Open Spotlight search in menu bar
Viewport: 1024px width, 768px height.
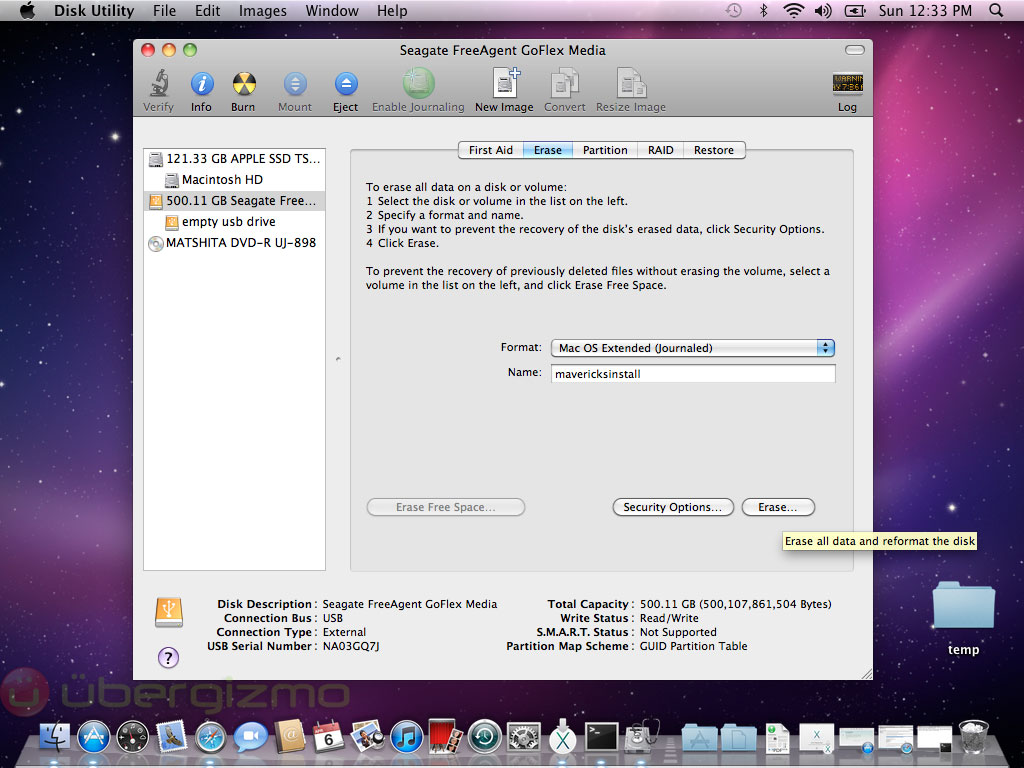pos(995,10)
